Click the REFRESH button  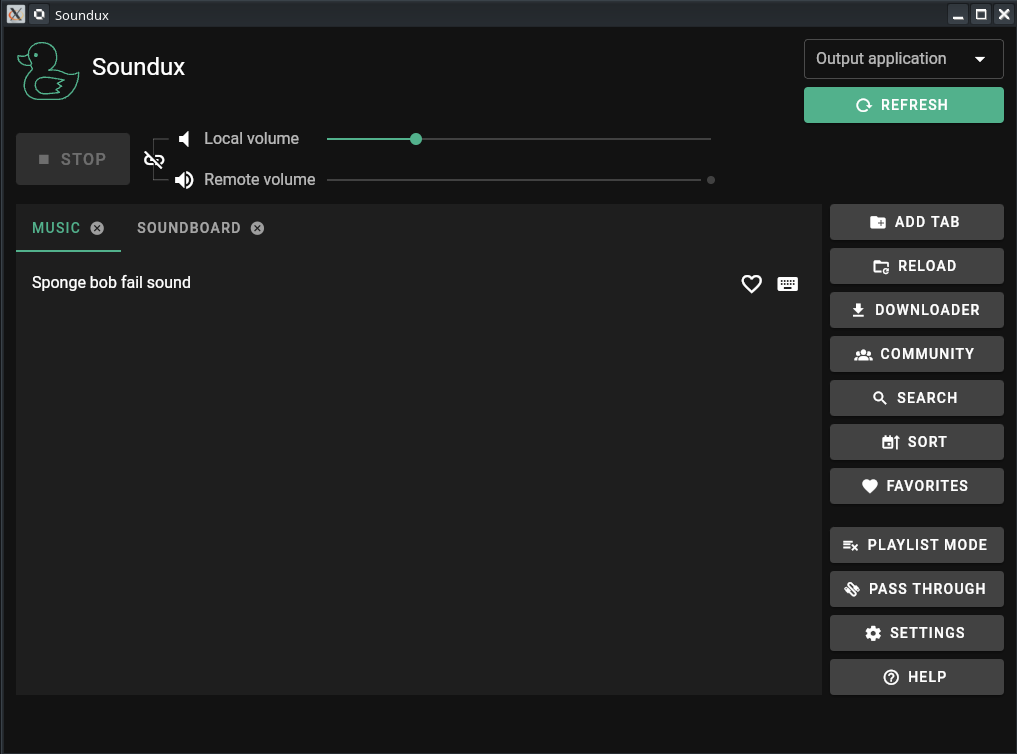pos(903,105)
